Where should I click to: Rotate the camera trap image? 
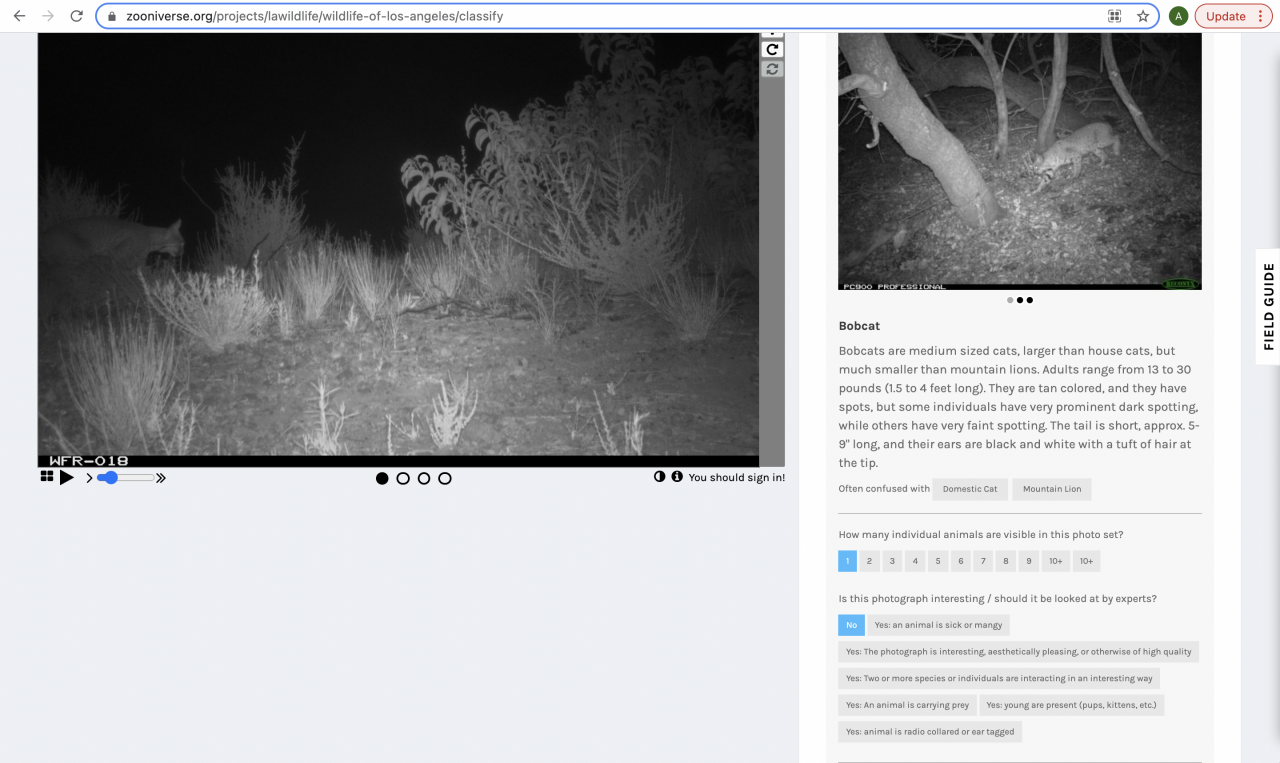(772, 49)
